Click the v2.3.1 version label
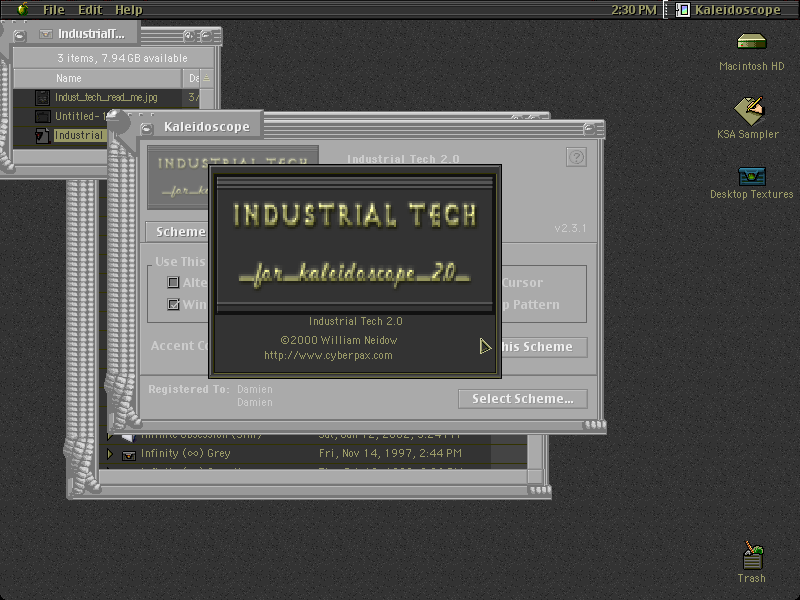The height and width of the screenshot is (600, 800). (x=570, y=228)
